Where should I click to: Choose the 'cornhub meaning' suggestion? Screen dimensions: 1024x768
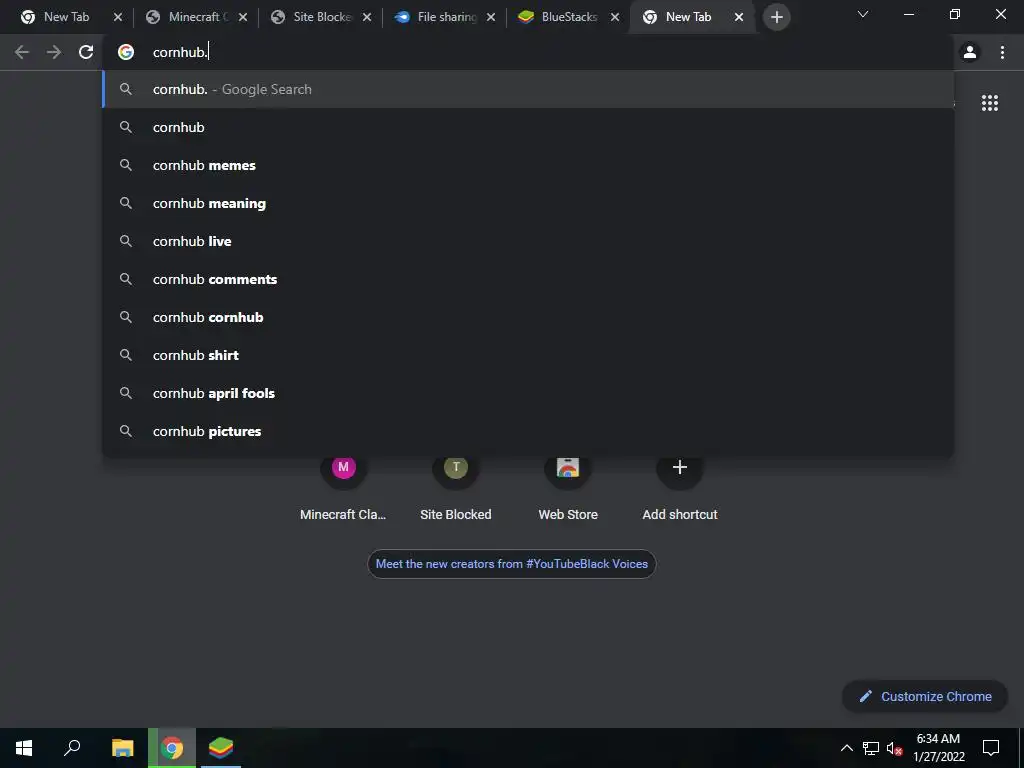[x=528, y=203]
